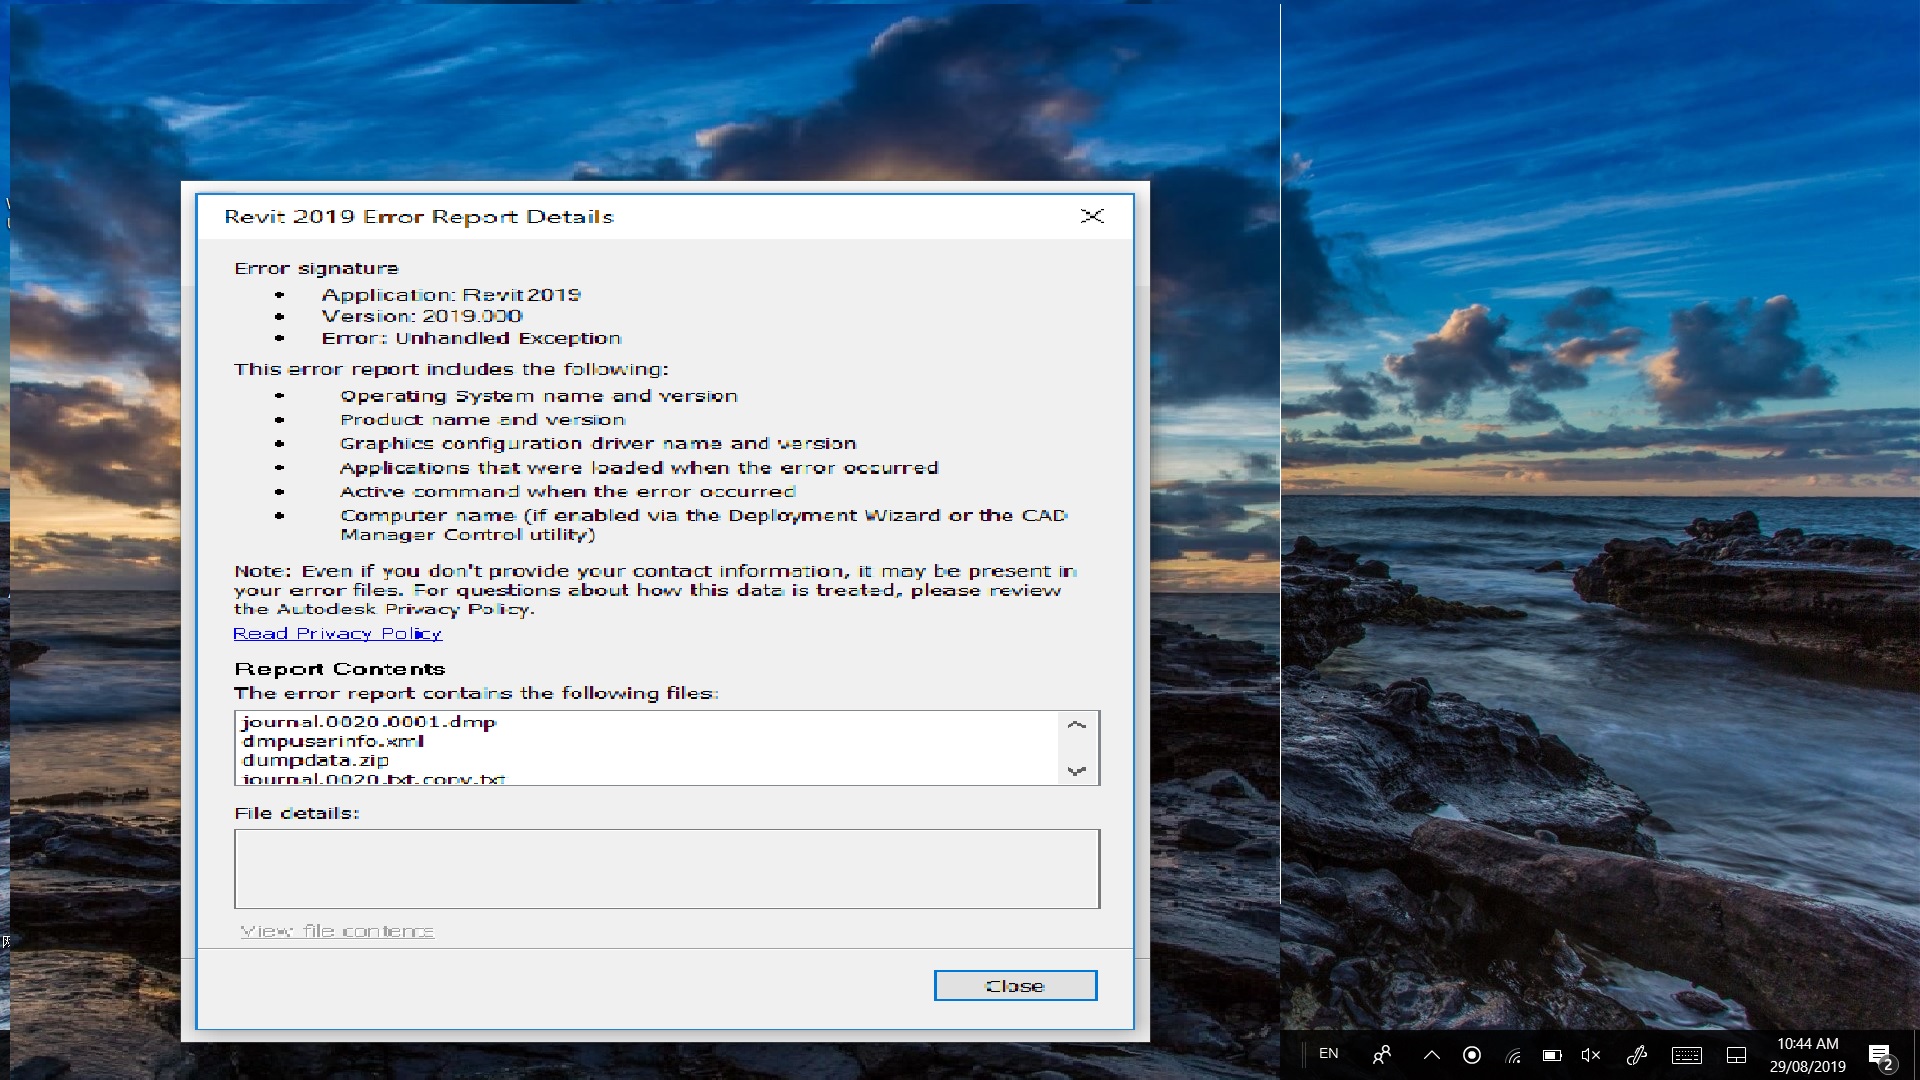Select journal.0020.0001.dmp in file list
The height and width of the screenshot is (1080, 1920).
click(369, 722)
